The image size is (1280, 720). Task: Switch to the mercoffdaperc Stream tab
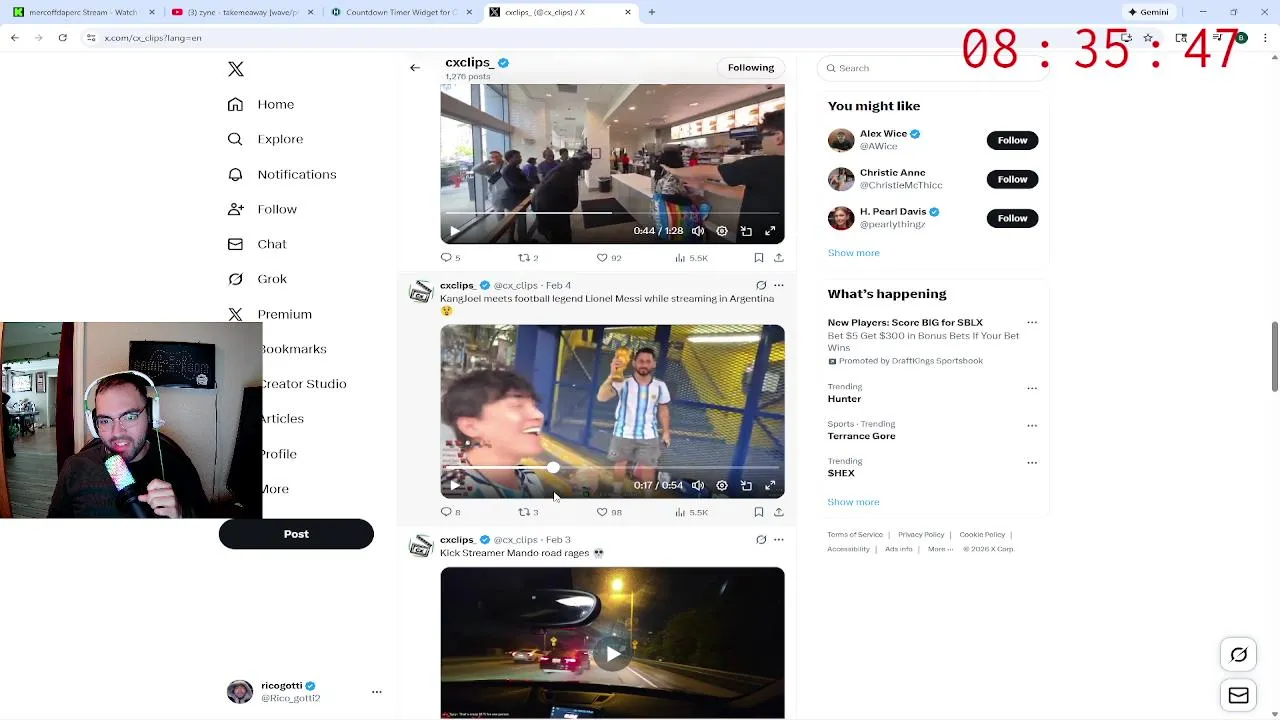83,12
